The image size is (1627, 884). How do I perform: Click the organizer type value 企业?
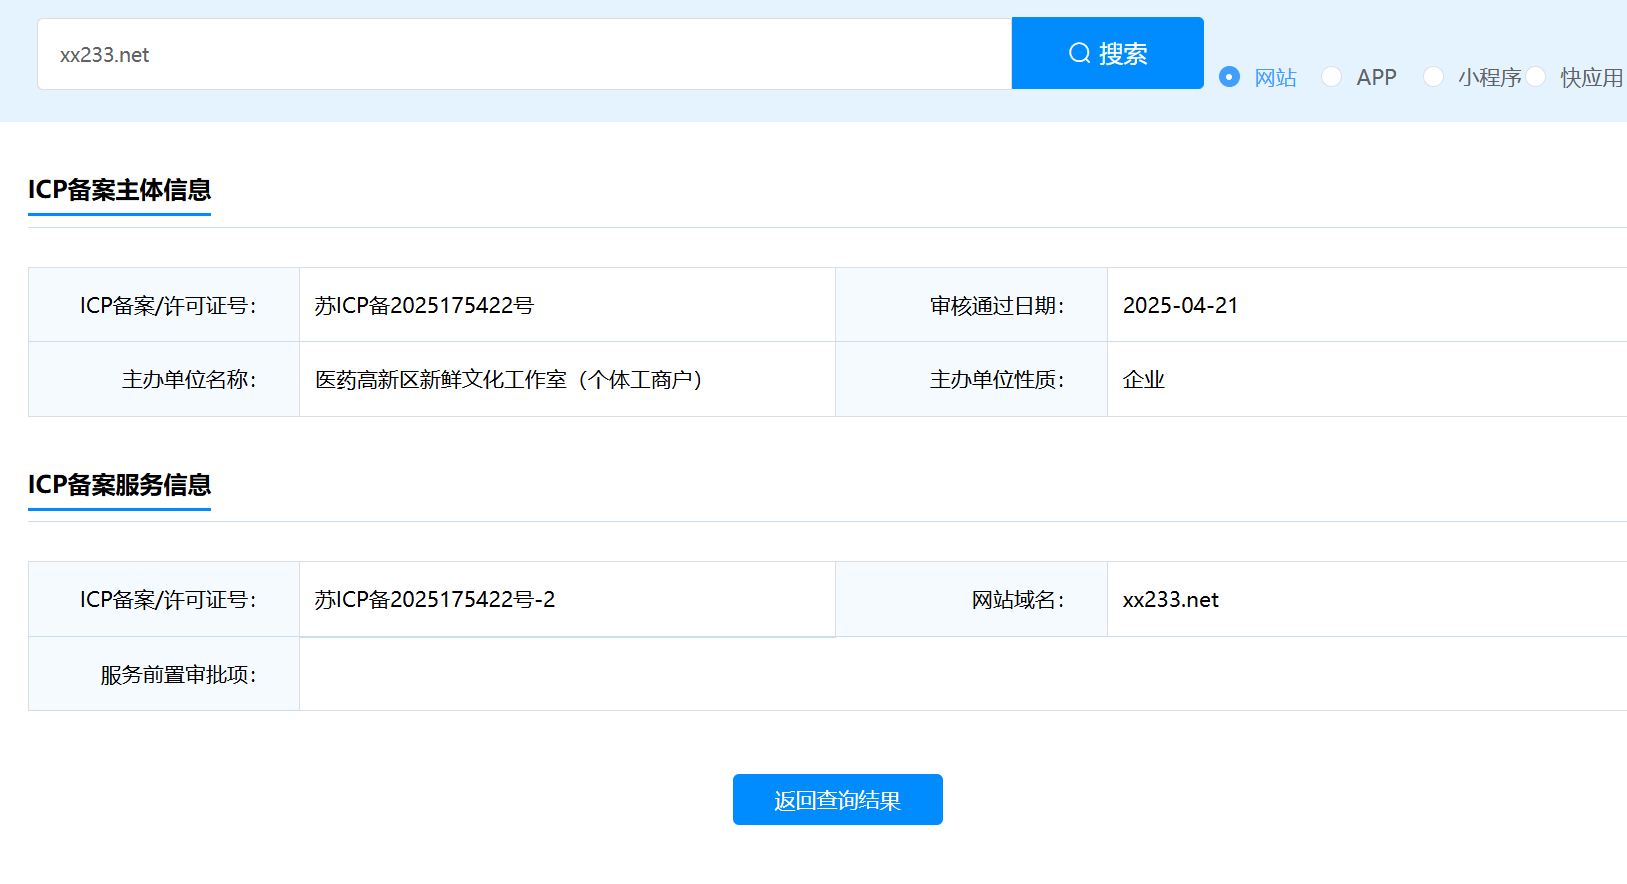point(1144,380)
